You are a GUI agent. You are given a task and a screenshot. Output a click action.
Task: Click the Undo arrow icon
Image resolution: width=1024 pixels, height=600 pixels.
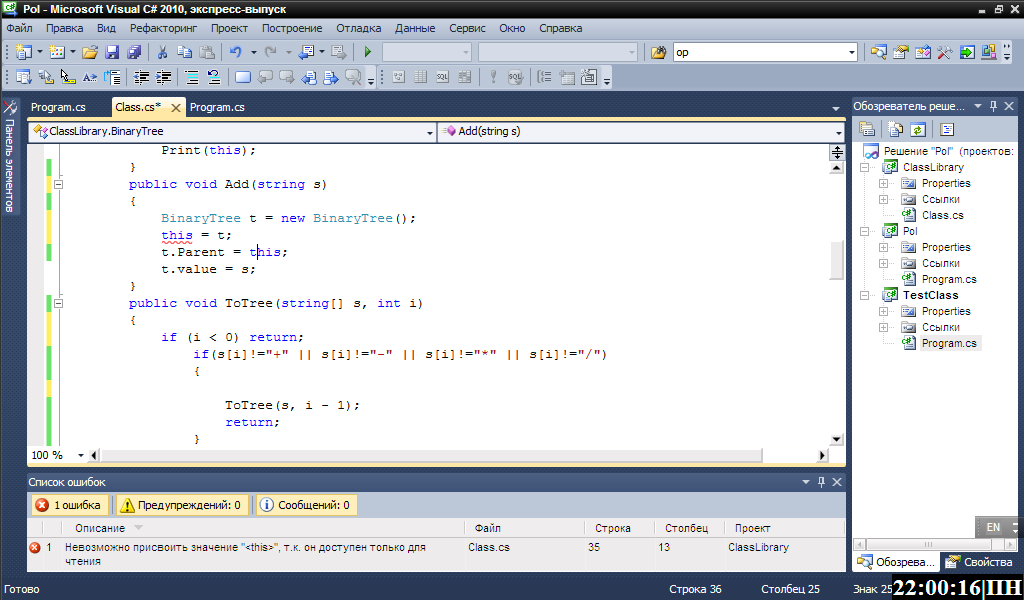coord(235,52)
